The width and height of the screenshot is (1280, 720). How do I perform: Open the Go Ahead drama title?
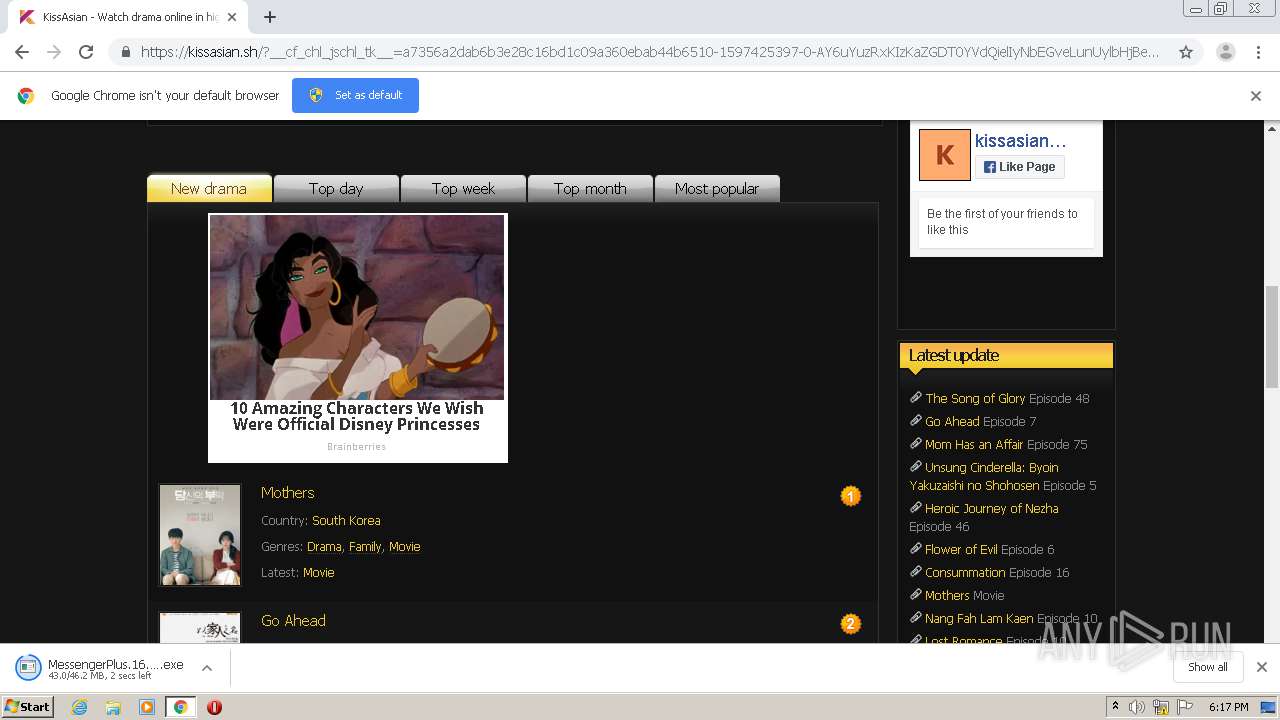(x=293, y=620)
